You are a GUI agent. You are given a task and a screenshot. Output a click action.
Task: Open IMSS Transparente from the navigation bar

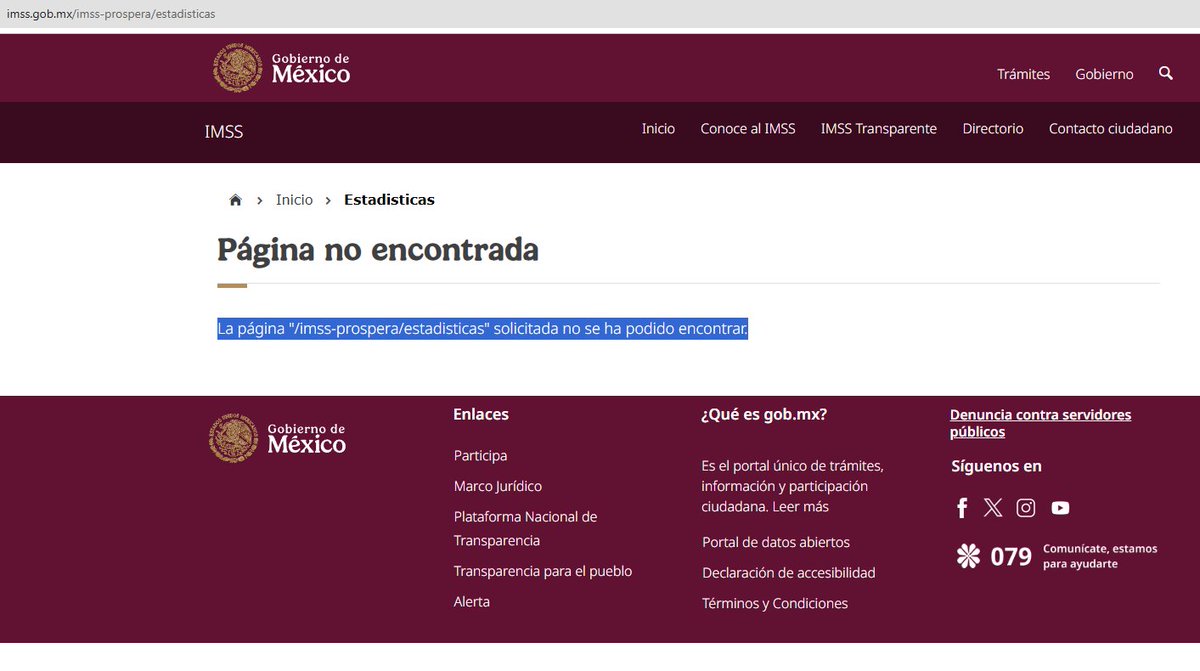click(x=878, y=128)
